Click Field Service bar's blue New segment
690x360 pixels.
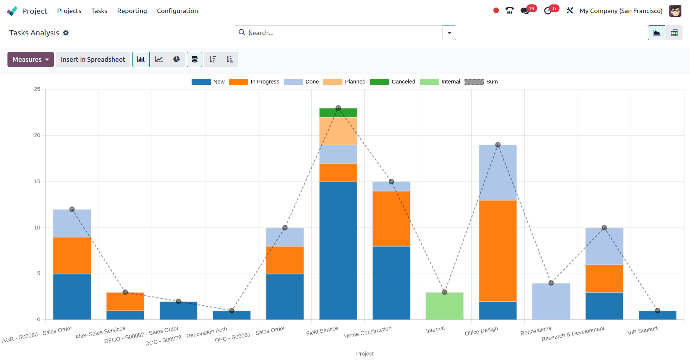click(x=338, y=250)
